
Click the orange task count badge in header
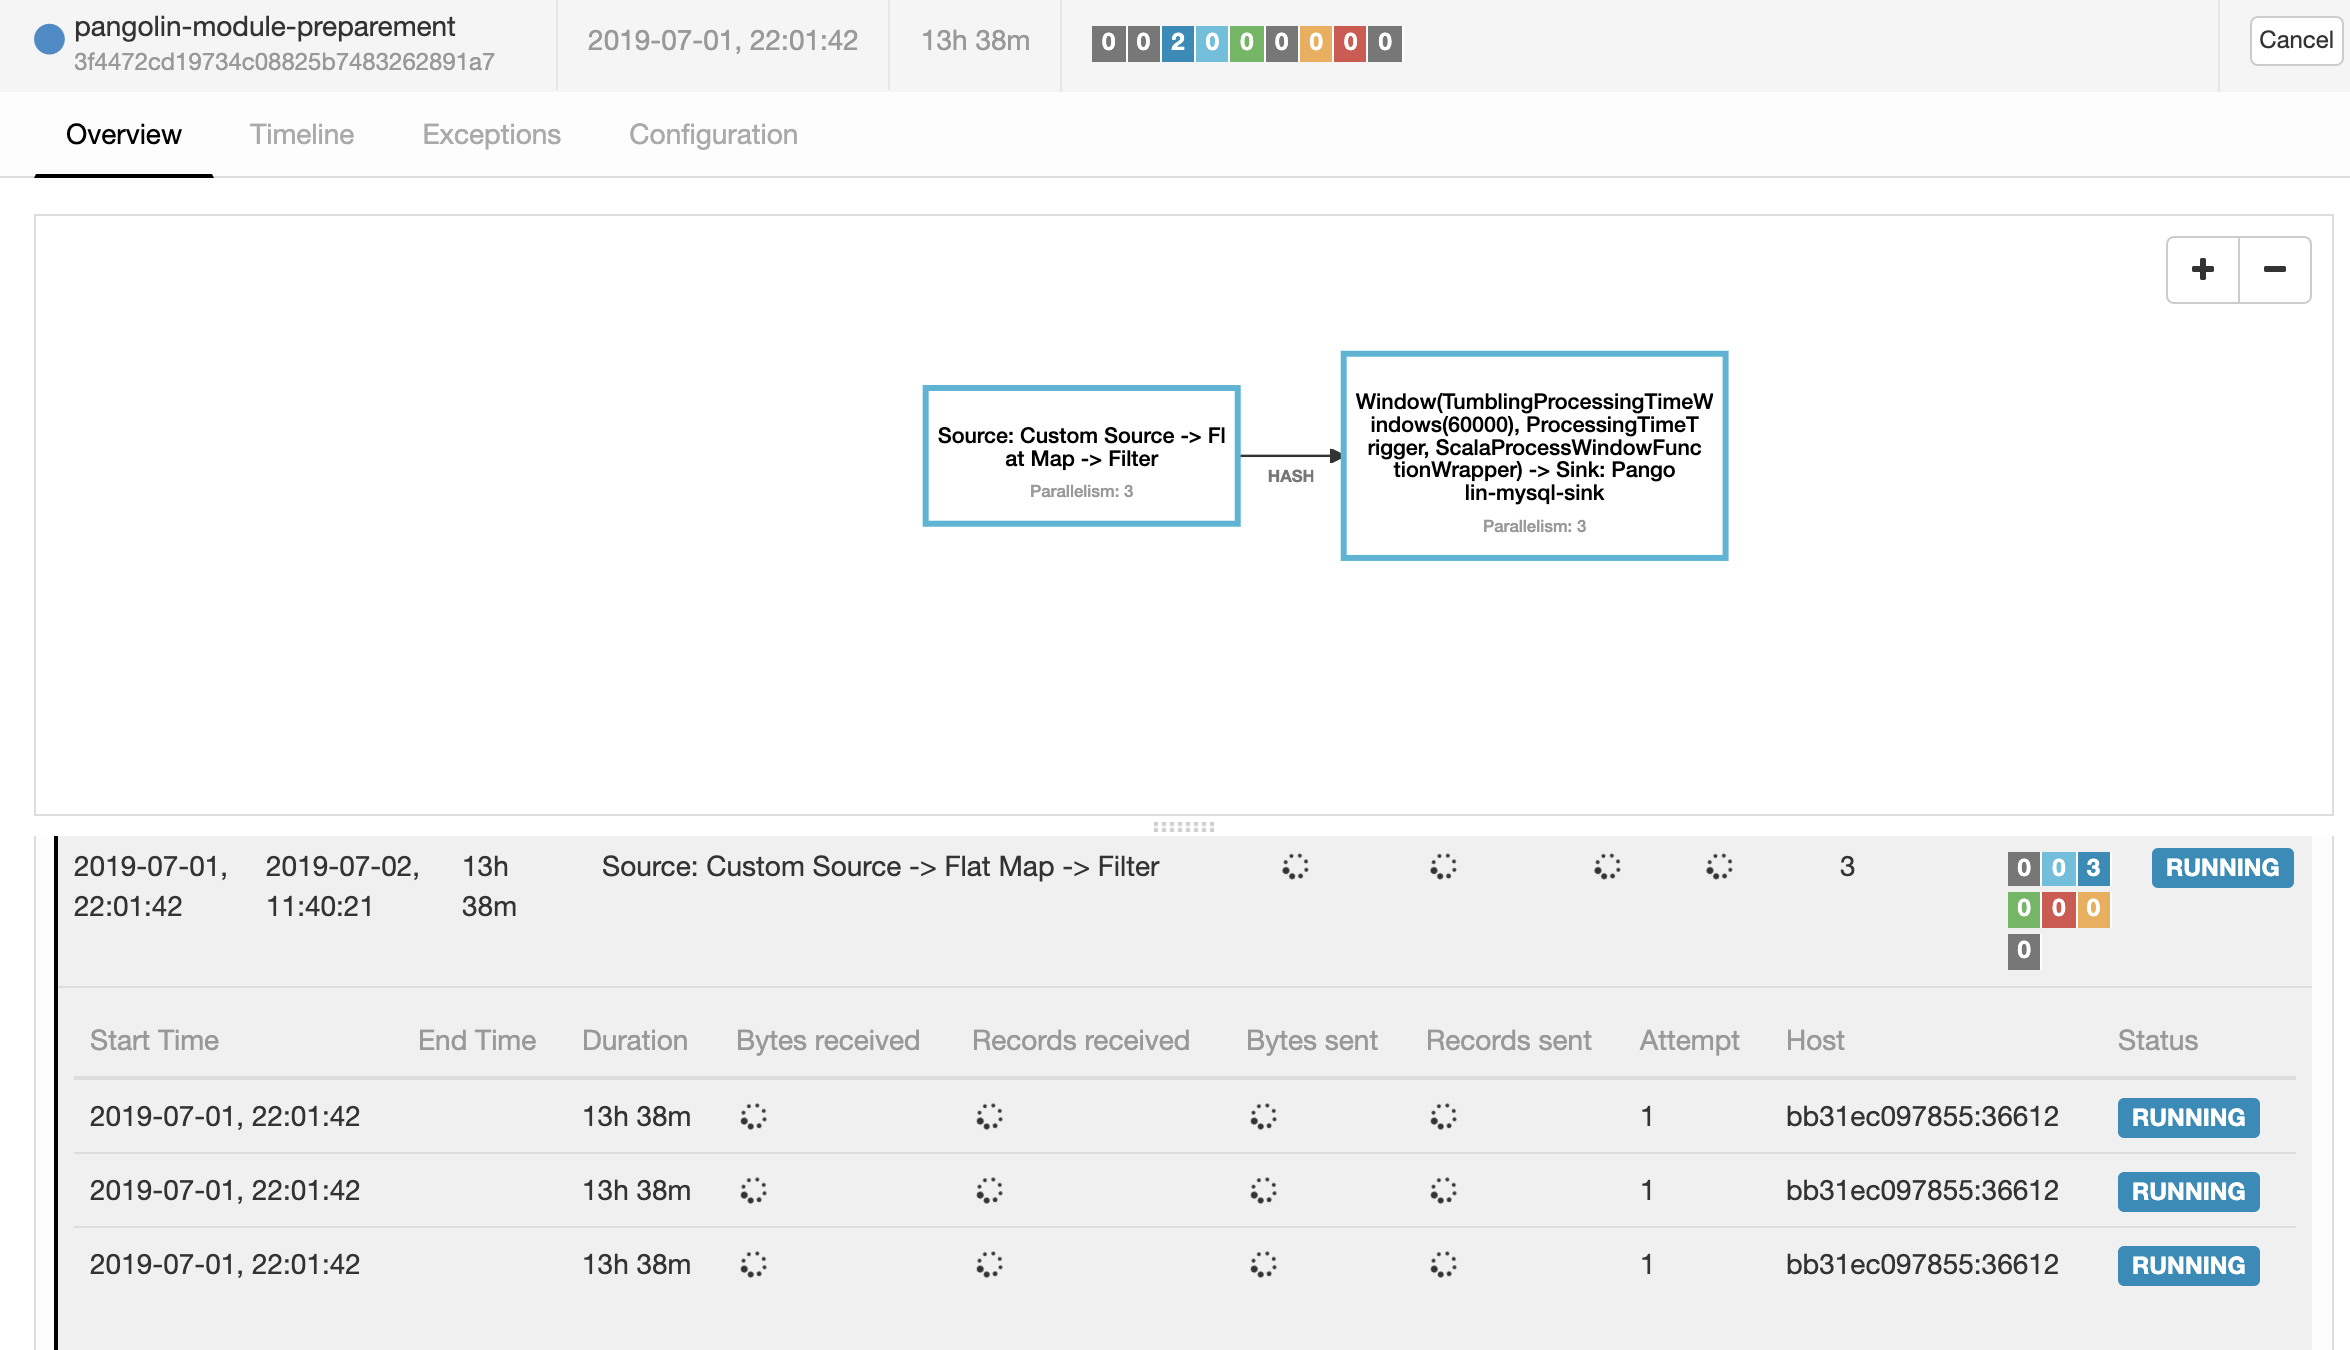click(x=1315, y=42)
